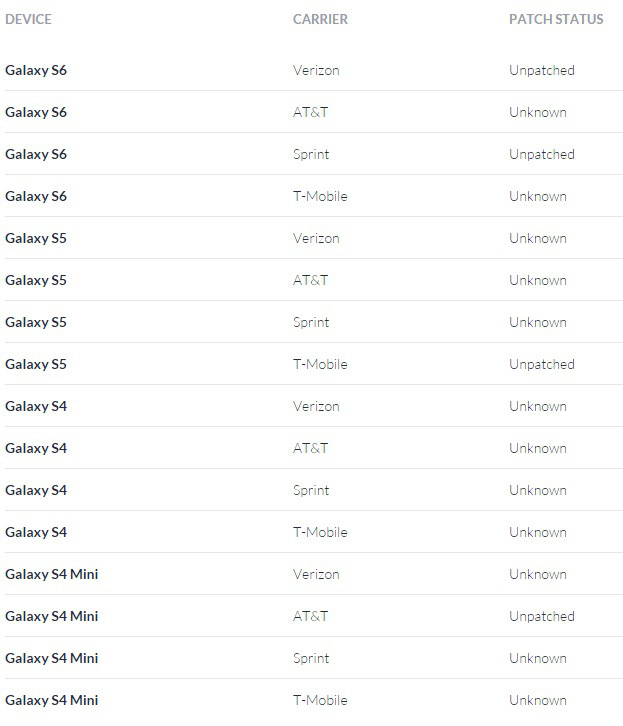This screenshot has height=726, width=623.
Task: Click Unpatched status for Galaxy S6 Sprint
Action: click(x=541, y=155)
